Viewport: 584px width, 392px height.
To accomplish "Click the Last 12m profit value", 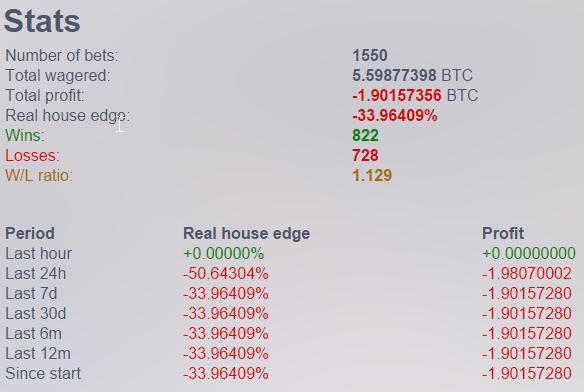I will point(527,354).
